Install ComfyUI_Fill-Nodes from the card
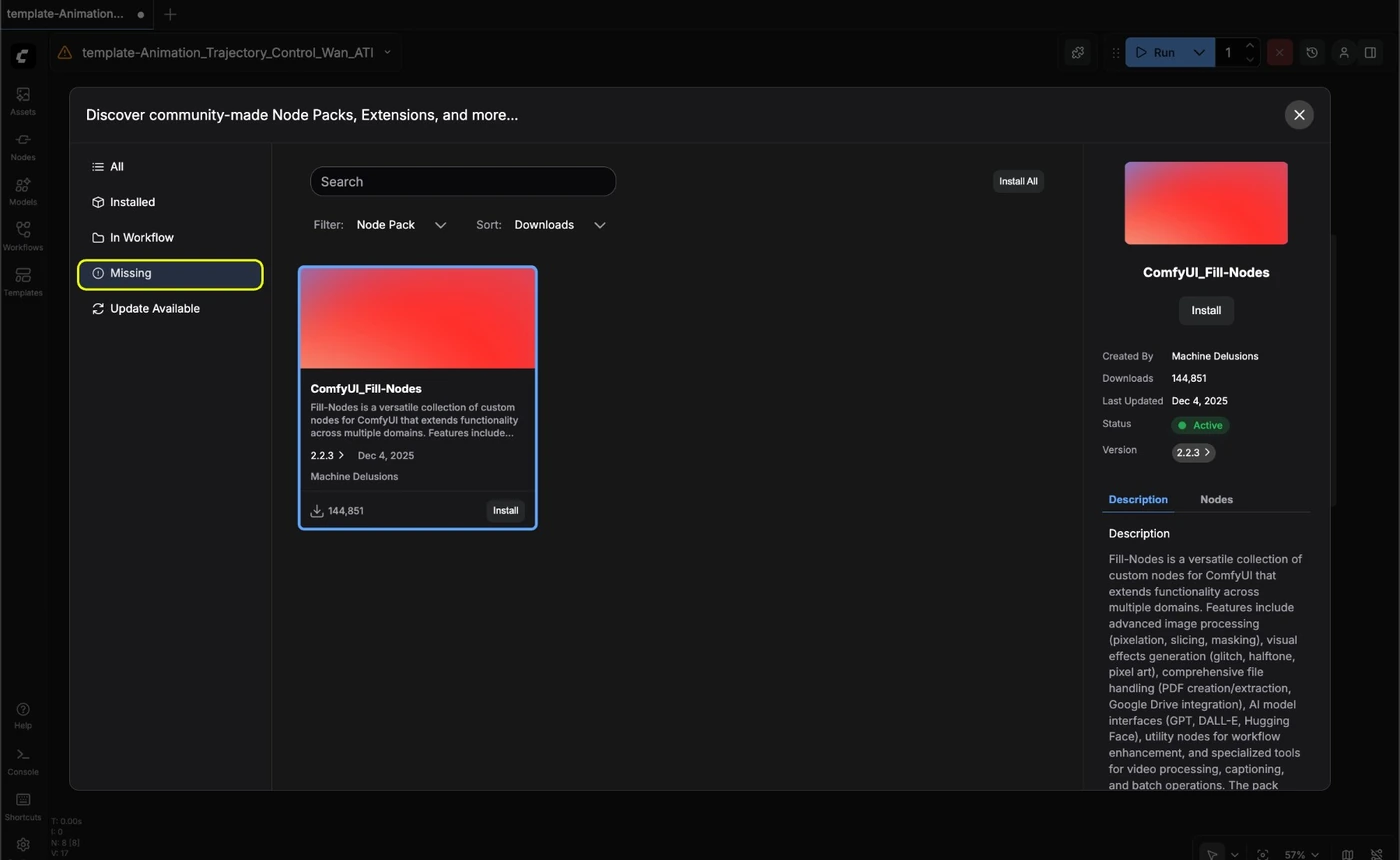 [505, 510]
